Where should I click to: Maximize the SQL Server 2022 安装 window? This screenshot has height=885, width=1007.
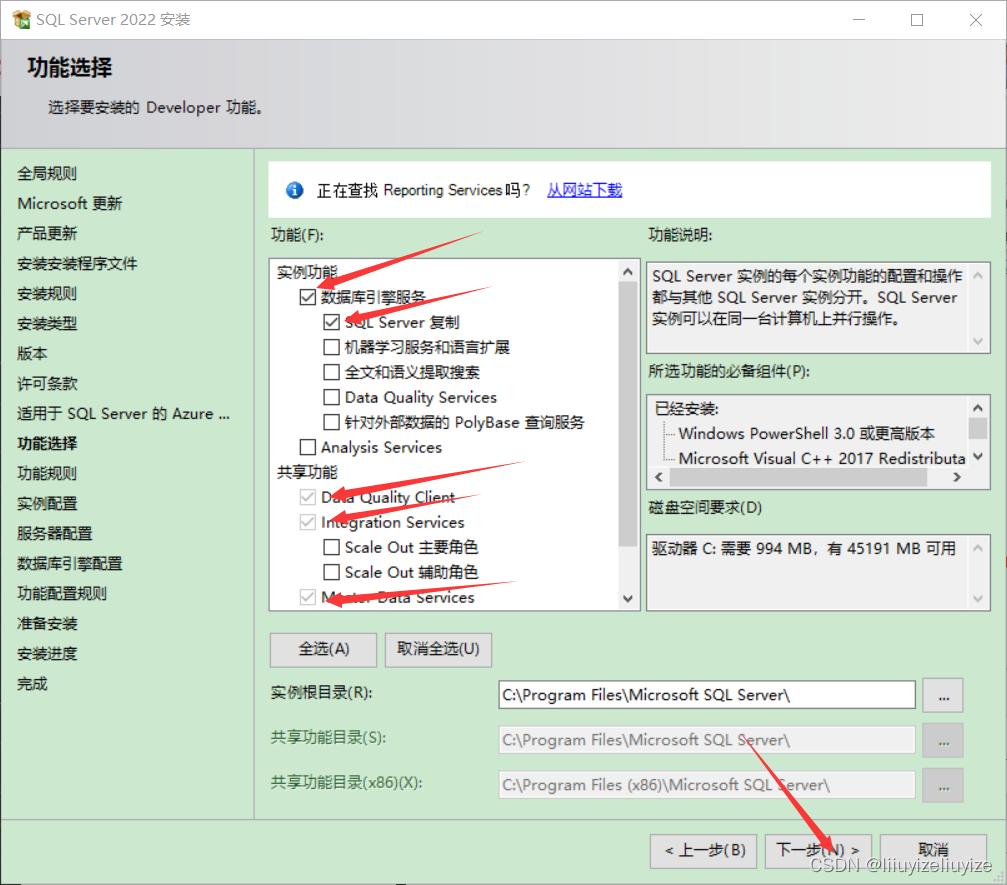pyautogui.click(x=917, y=20)
